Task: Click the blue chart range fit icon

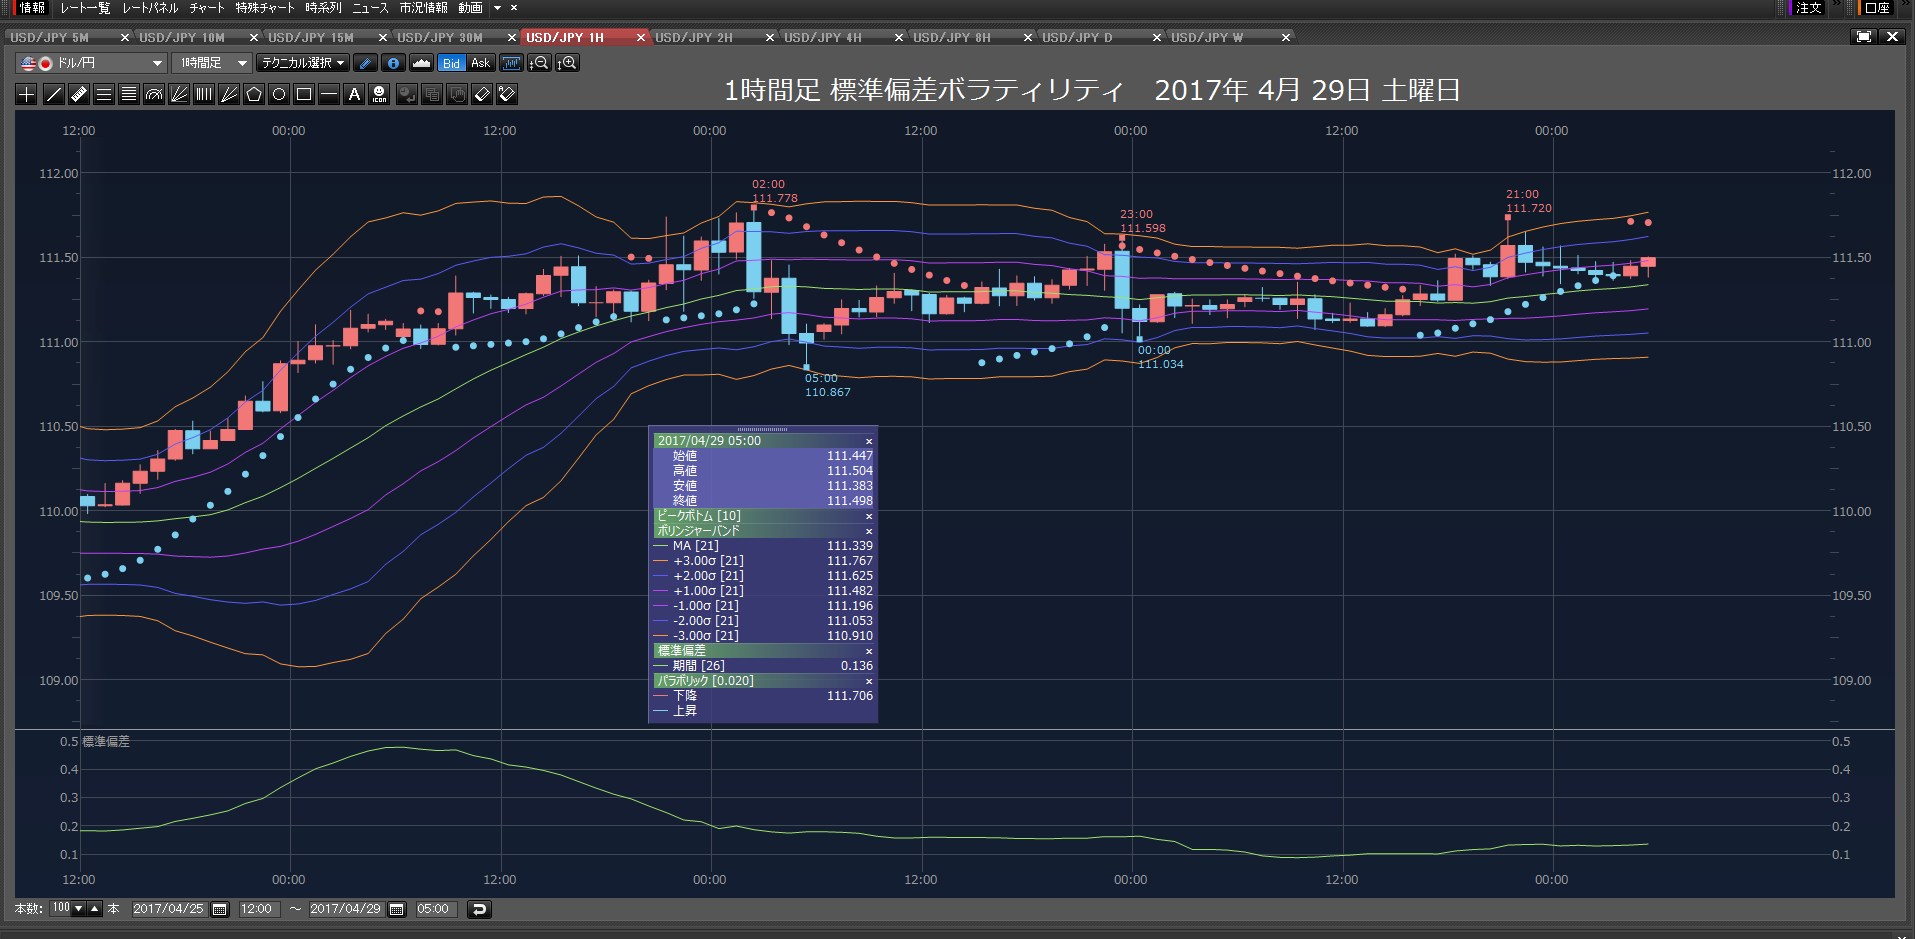Action: [x=512, y=63]
